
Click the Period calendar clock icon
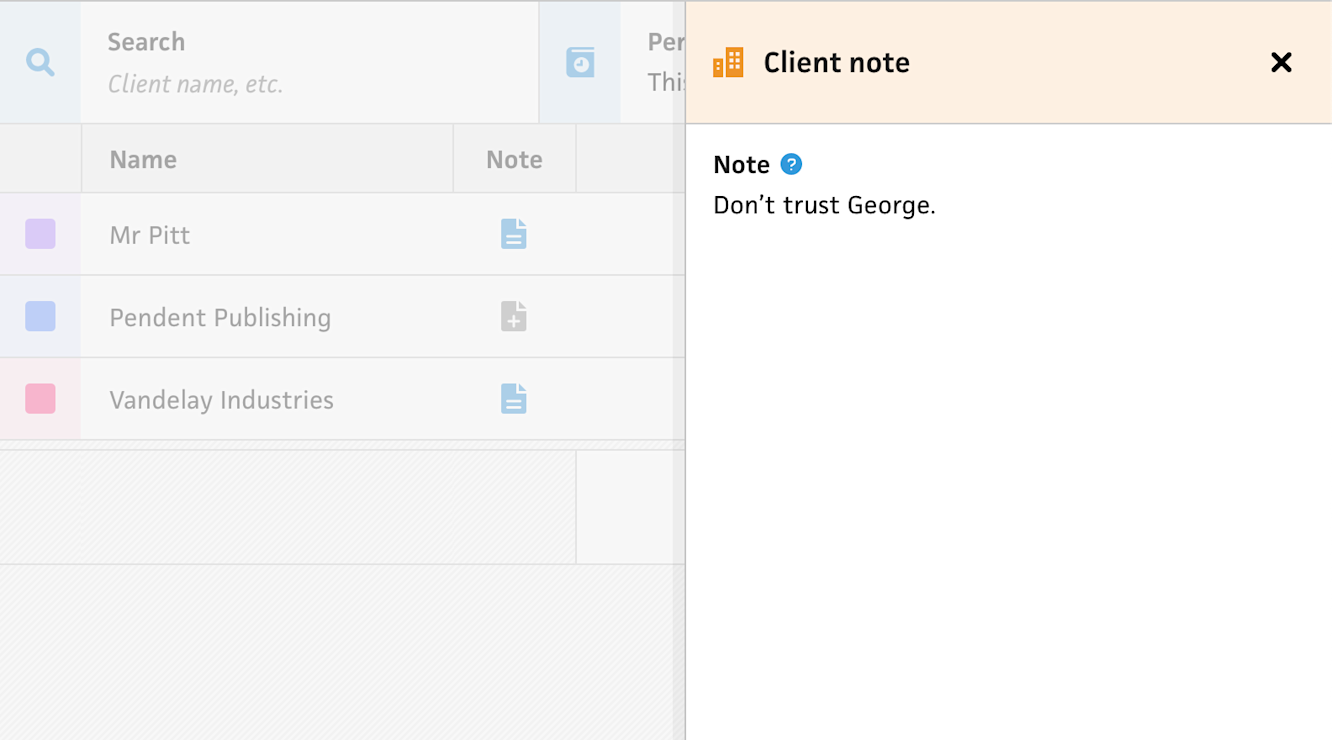click(580, 63)
